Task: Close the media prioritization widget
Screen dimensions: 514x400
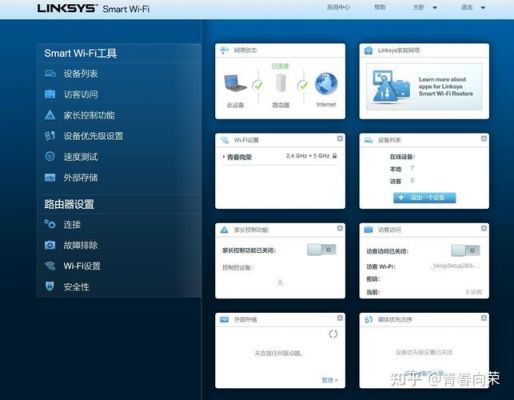Action: [484, 318]
